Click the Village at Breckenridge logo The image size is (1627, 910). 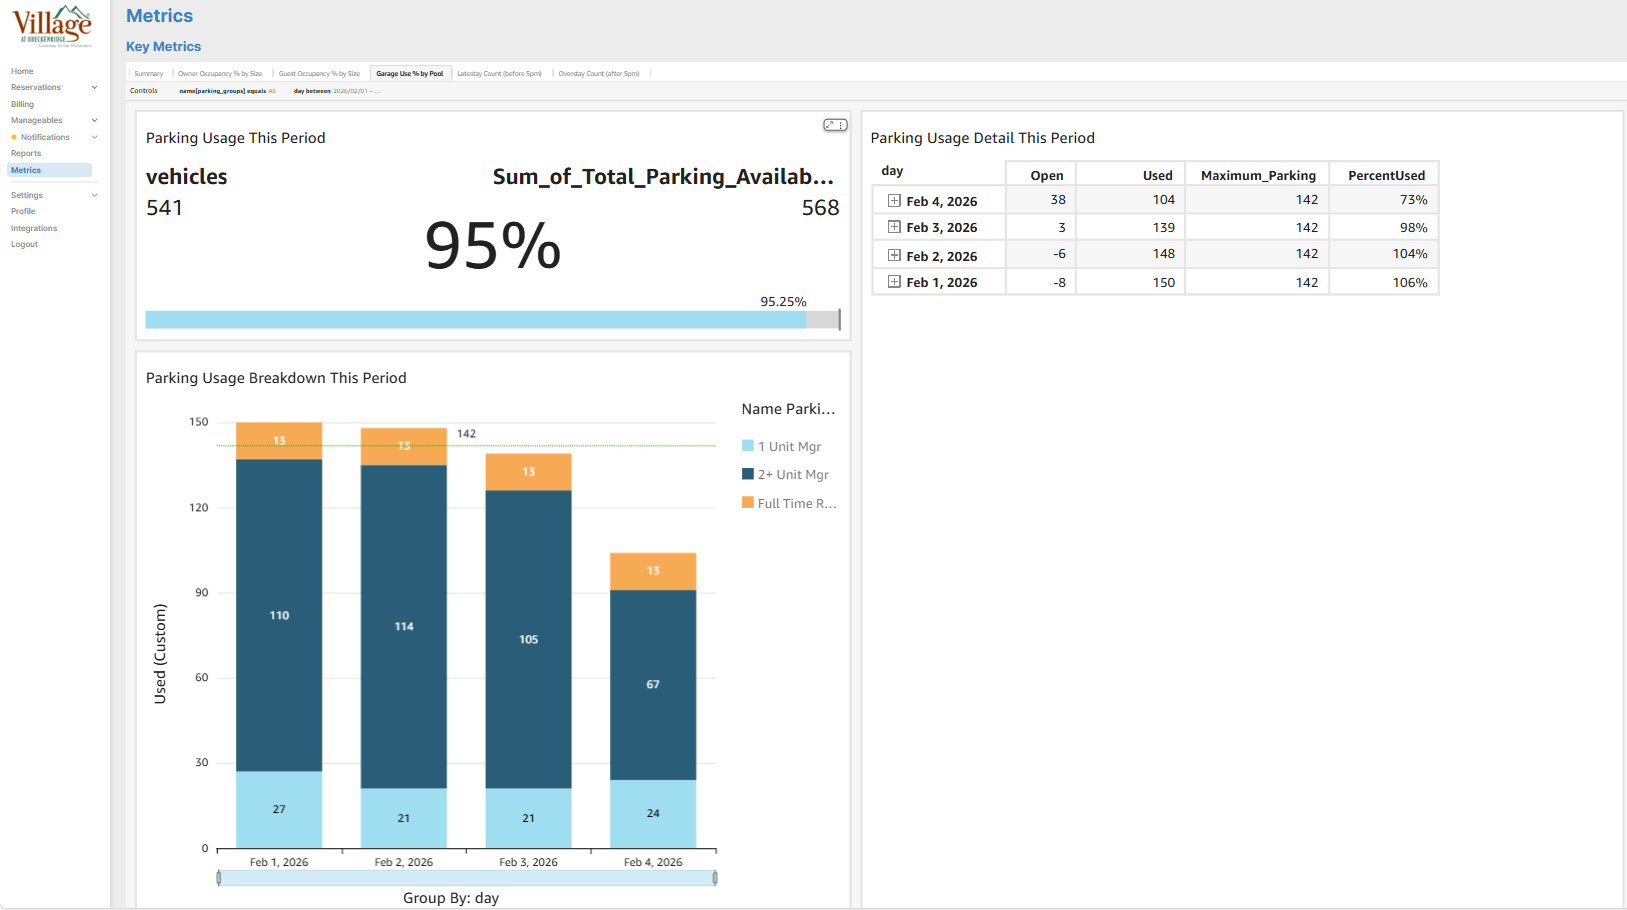point(52,26)
